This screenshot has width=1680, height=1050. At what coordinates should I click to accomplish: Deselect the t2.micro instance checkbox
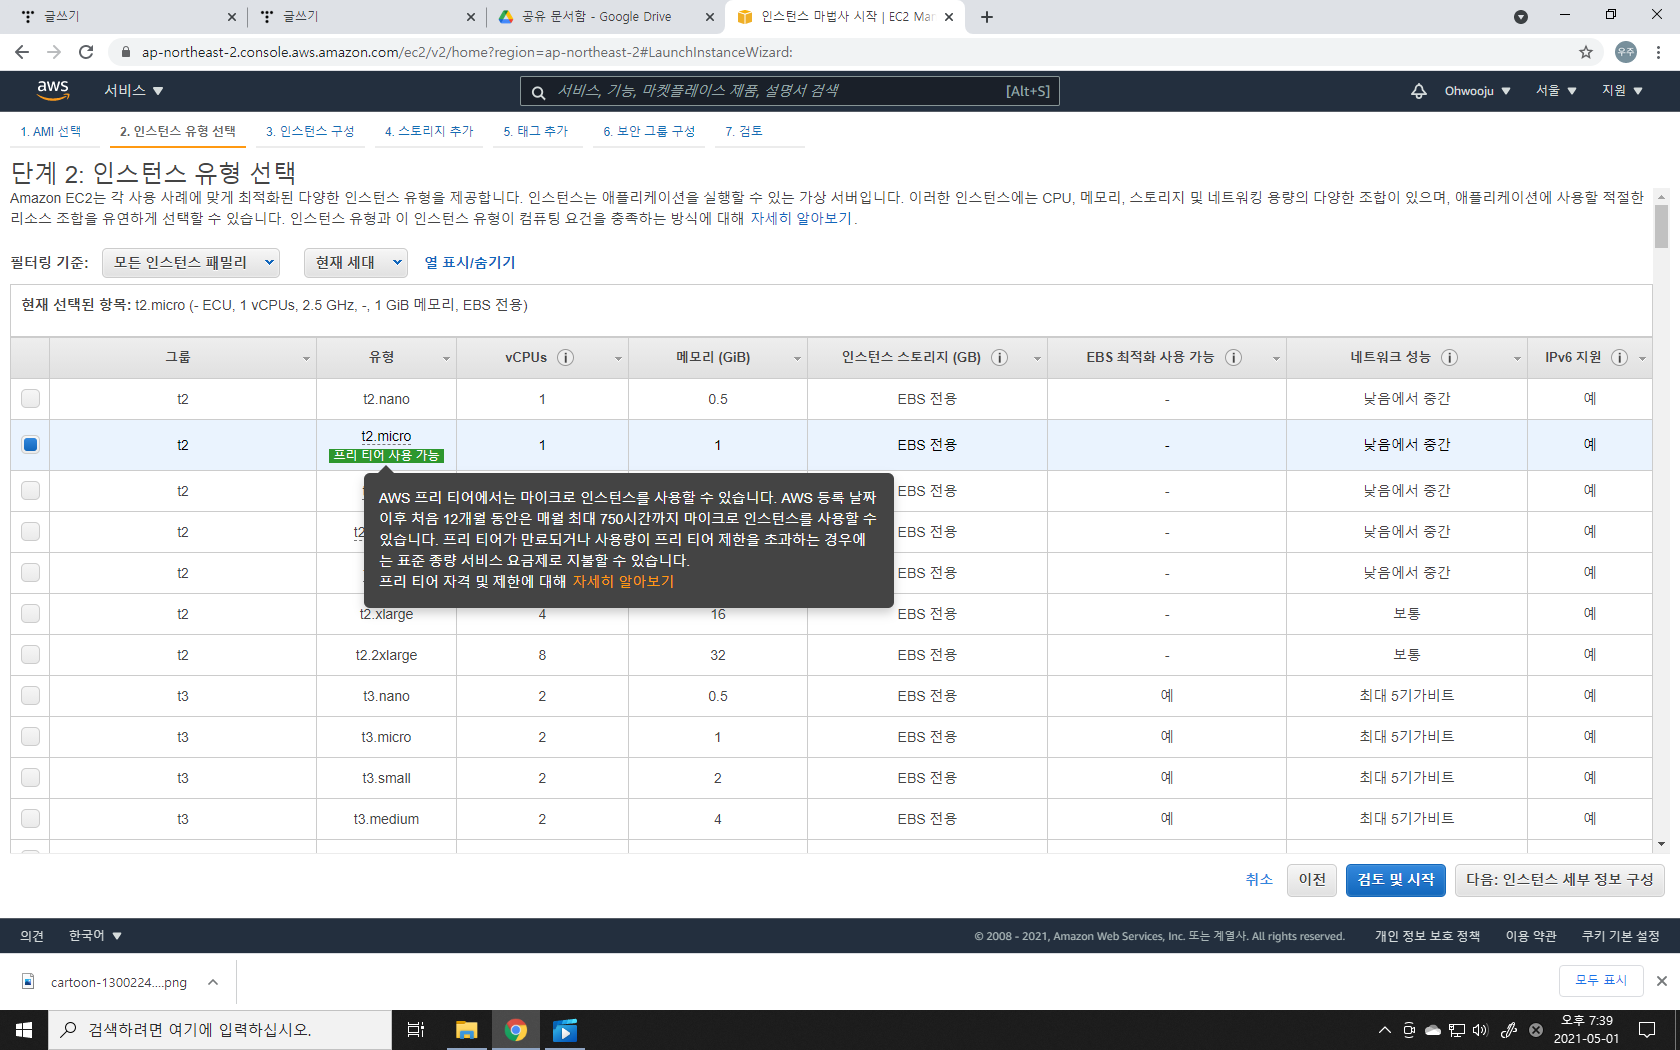30,444
